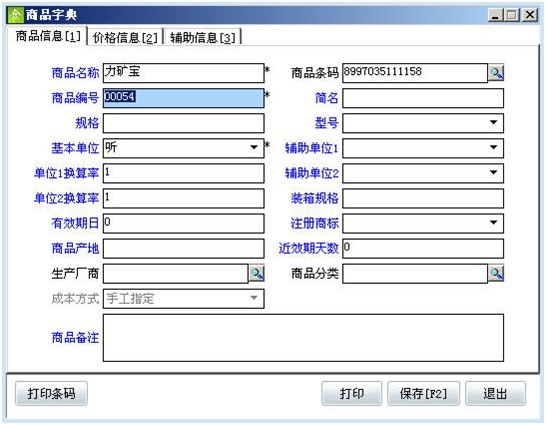Click the 近效期天数 input field
This screenshot has width=546, height=425.
(x=423, y=248)
